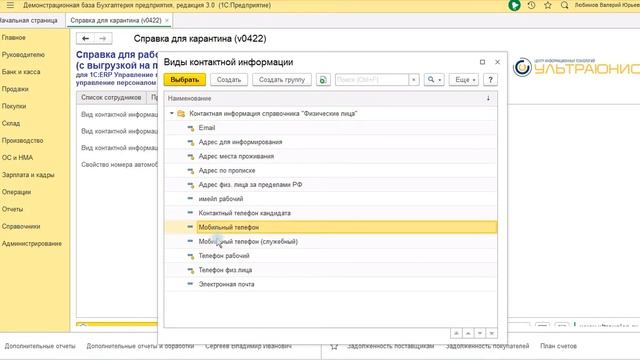The image size is (640, 360).
Task: Click the sort arrow in the Наименование header
Action: pyautogui.click(x=488, y=98)
